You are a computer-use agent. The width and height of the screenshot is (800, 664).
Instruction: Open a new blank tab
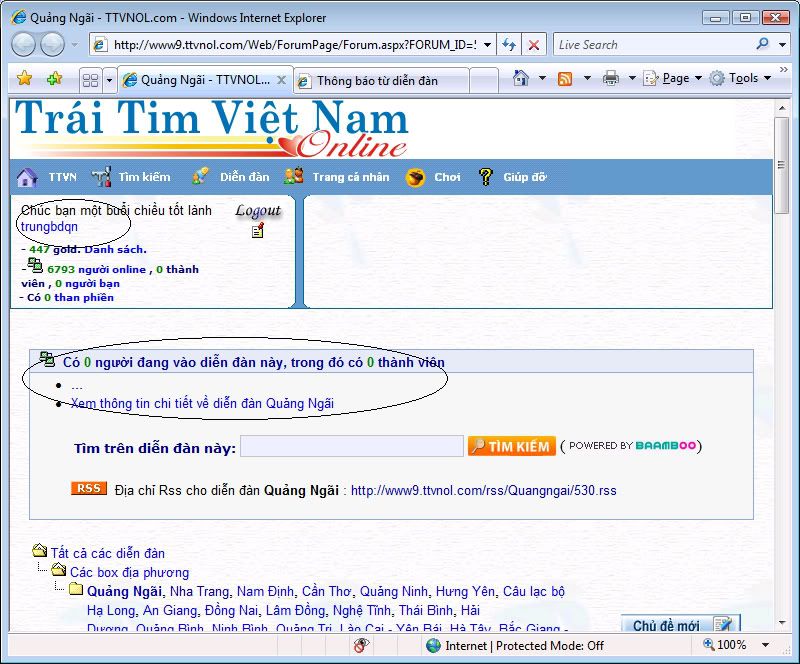coord(484,81)
